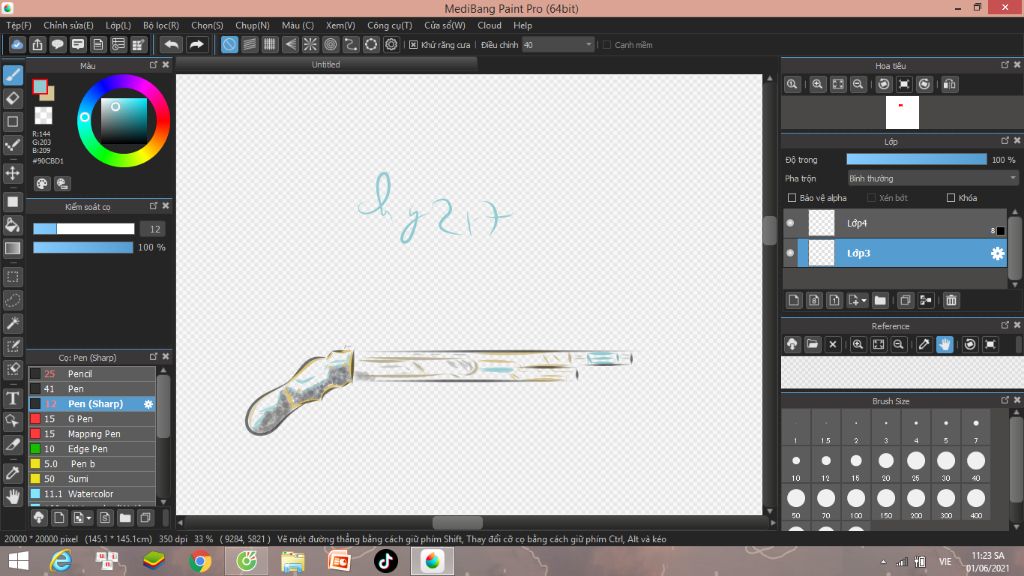Open the Bộ lọc(R) menu
Screen dimensions: 1024x576
(x=161, y=25)
